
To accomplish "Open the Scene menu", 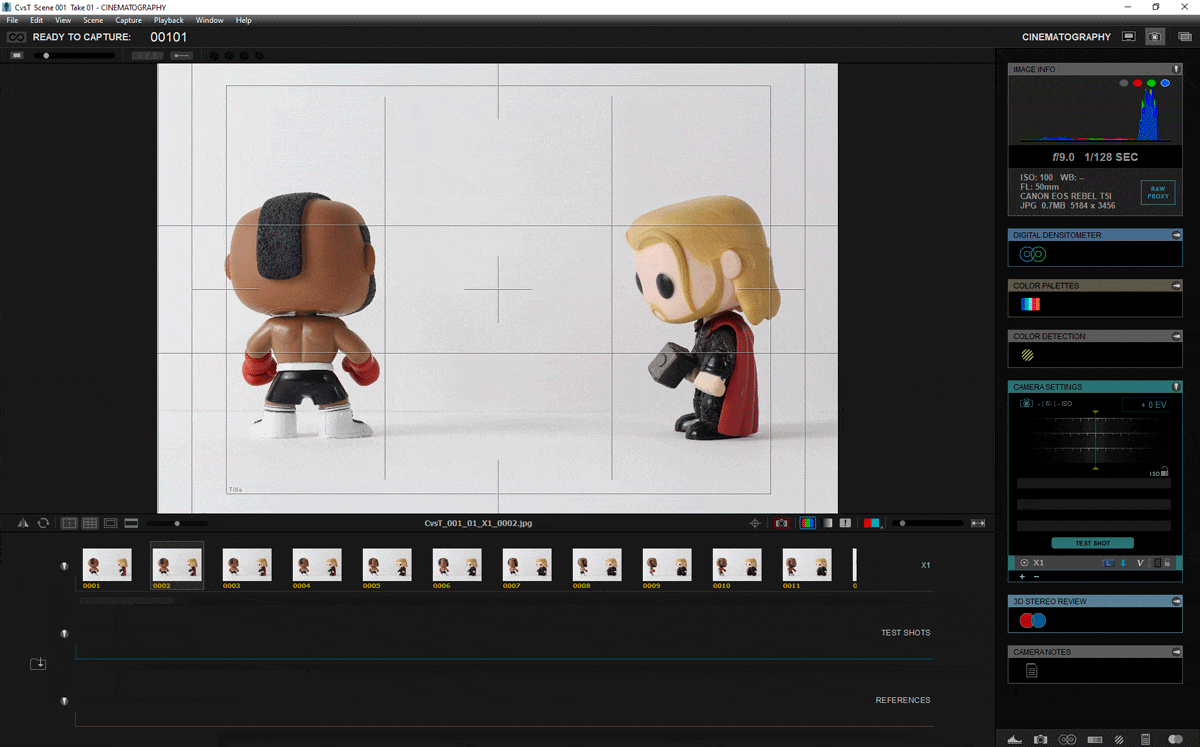I will point(93,20).
